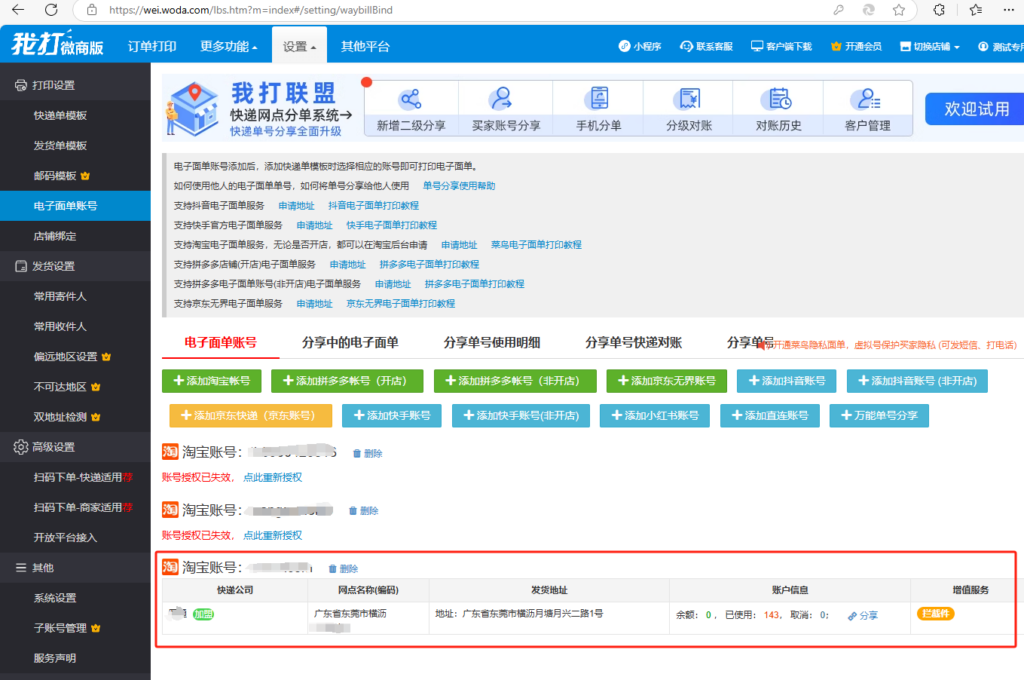The height and width of the screenshot is (680, 1024).
Task: Open 买家账号分享 icon in banner
Action: [x=501, y=99]
